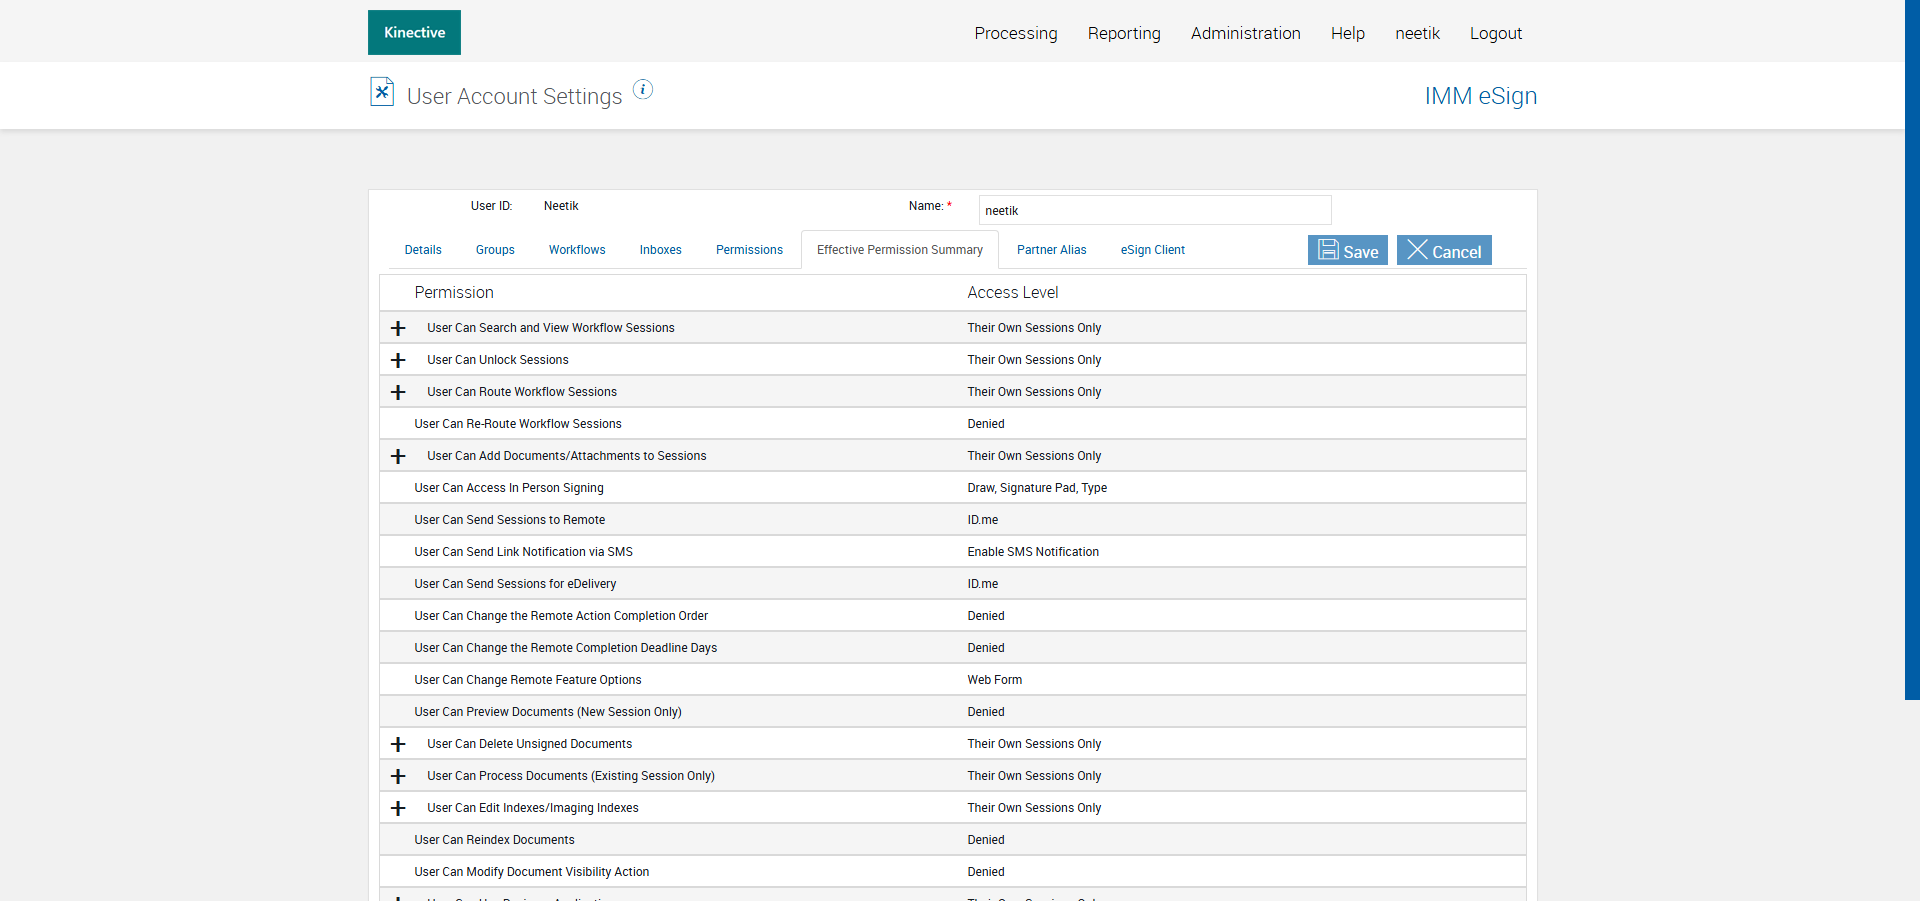
Task: Open the Administration menu
Action: tap(1245, 33)
